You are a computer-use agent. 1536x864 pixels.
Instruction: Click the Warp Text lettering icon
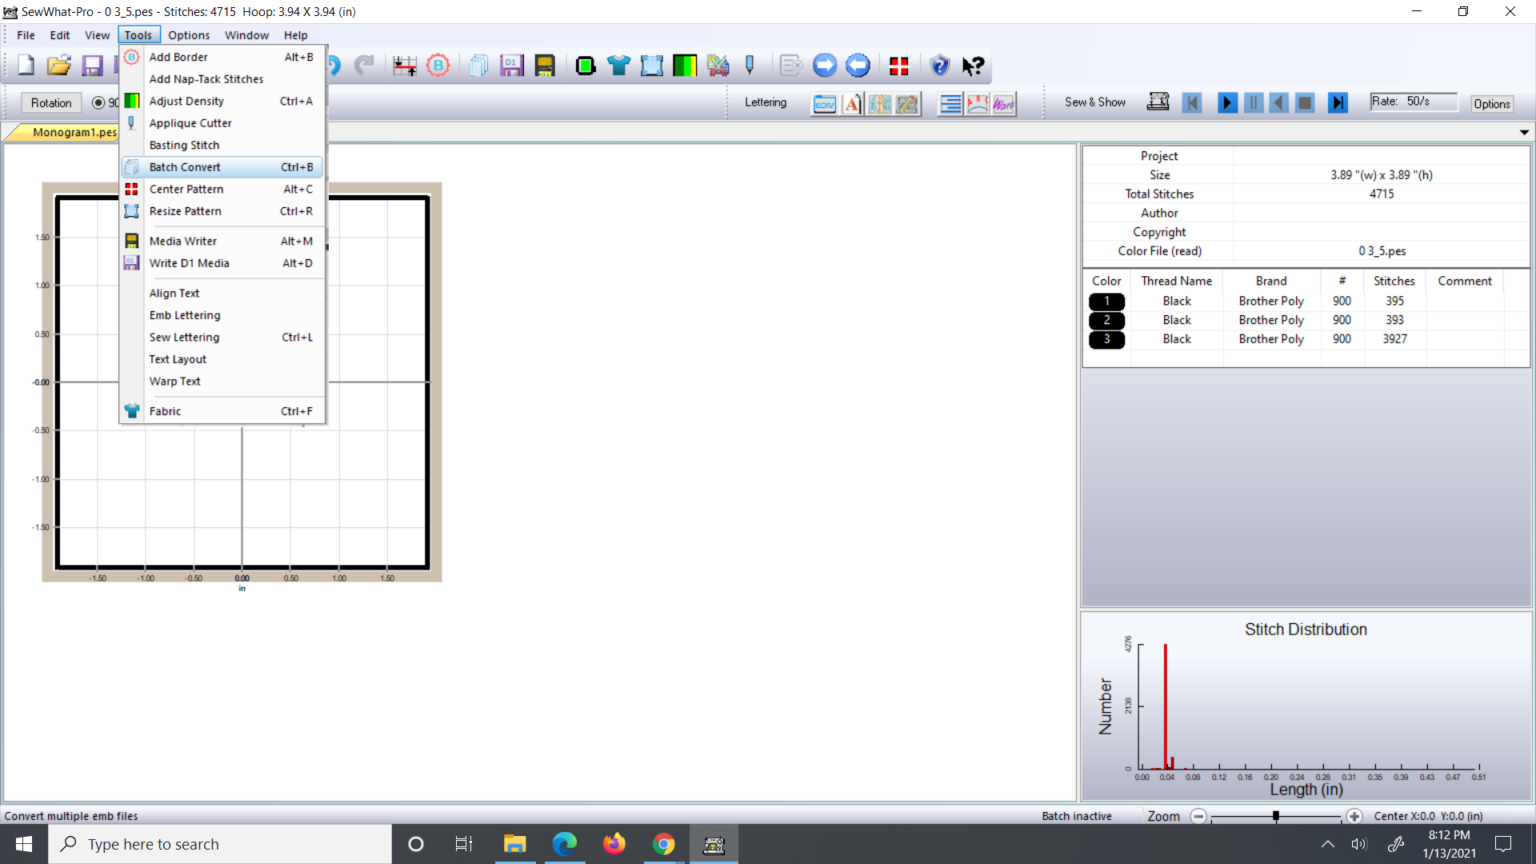tap(1004, 103)
